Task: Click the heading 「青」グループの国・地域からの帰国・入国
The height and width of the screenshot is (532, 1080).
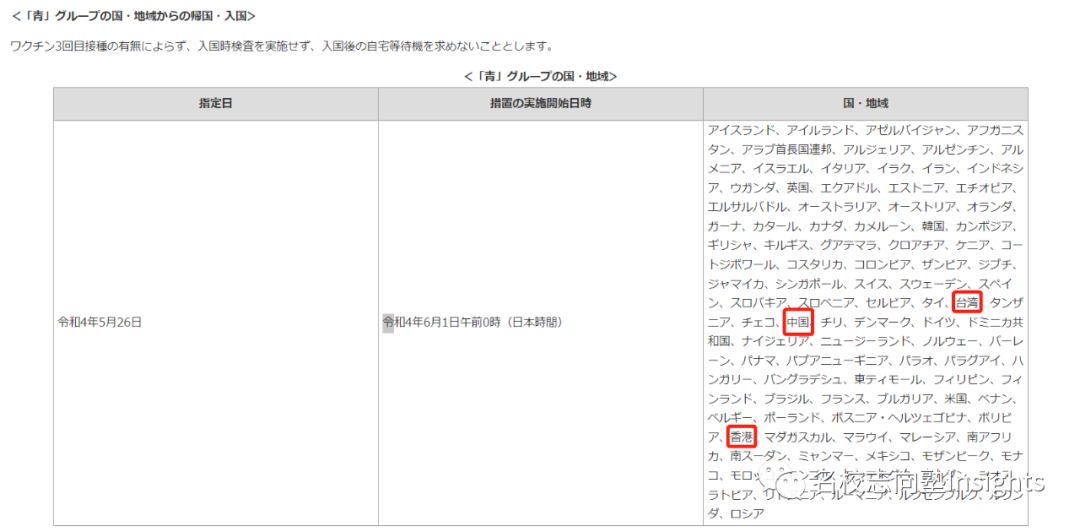Action: (134, 14)
